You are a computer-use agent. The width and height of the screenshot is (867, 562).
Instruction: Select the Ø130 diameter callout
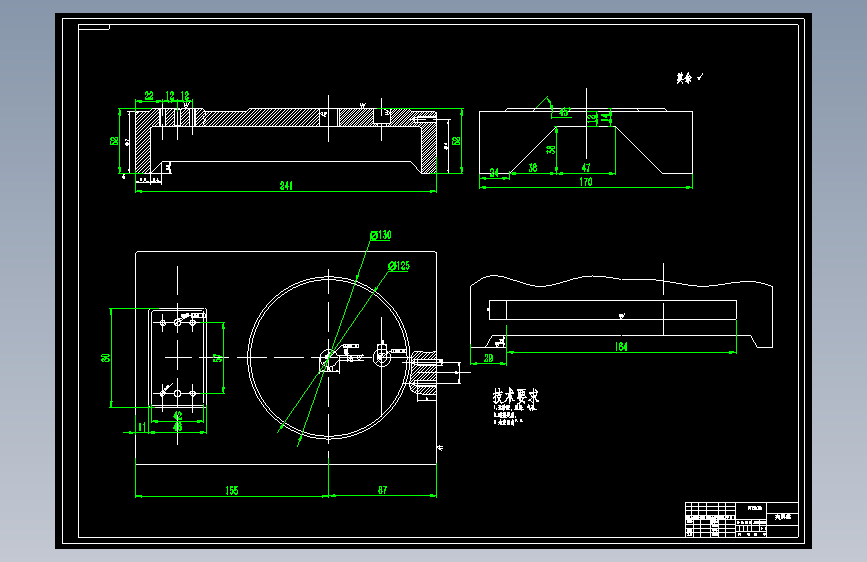(381, 235)
